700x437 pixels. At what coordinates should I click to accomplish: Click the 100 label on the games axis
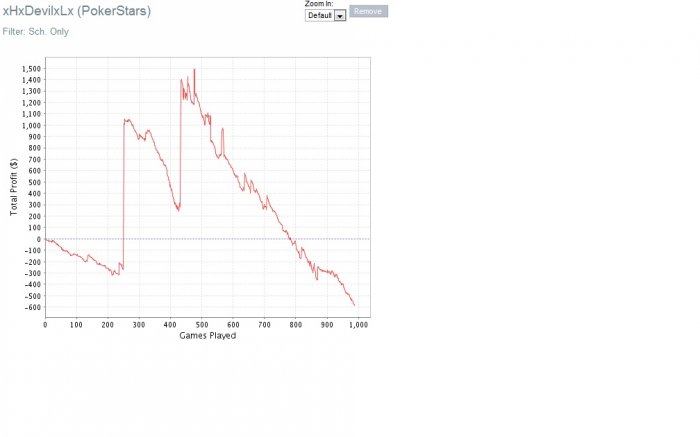76,325
